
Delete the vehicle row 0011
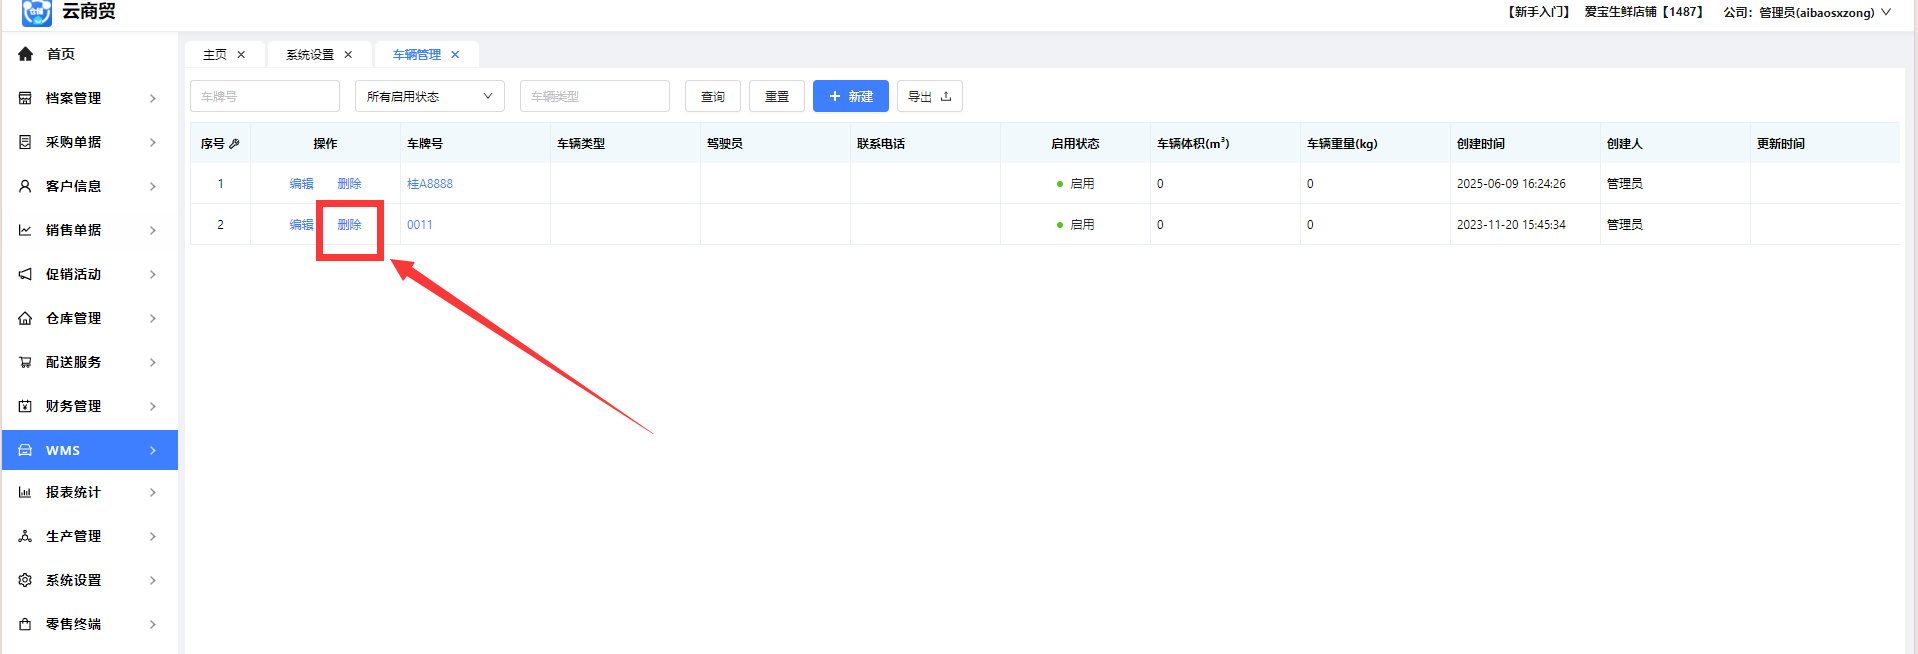349,225
